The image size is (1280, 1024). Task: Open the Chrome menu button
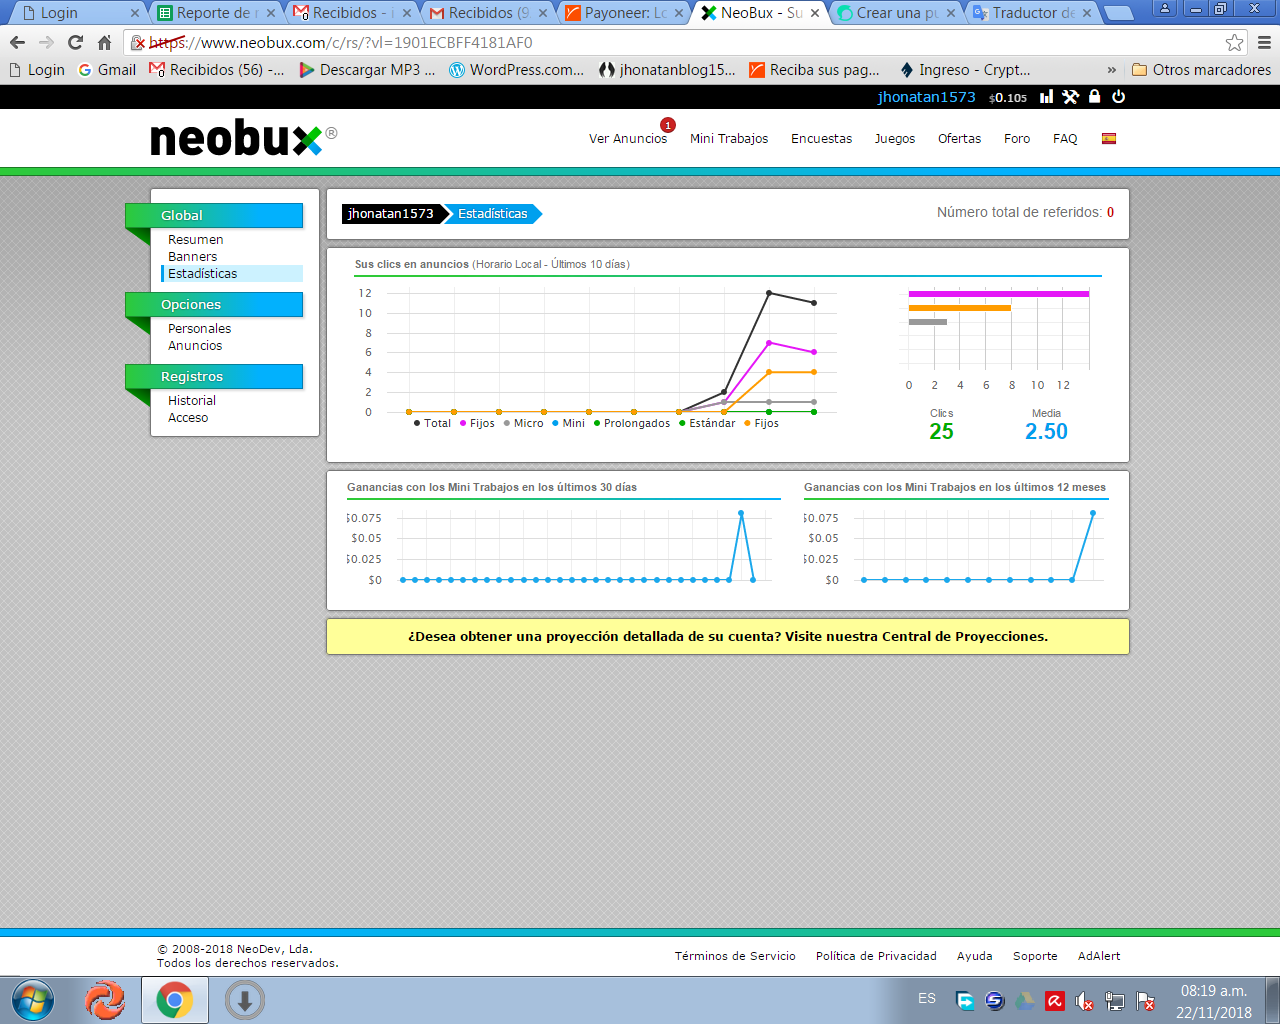[x=1264, y=42]
